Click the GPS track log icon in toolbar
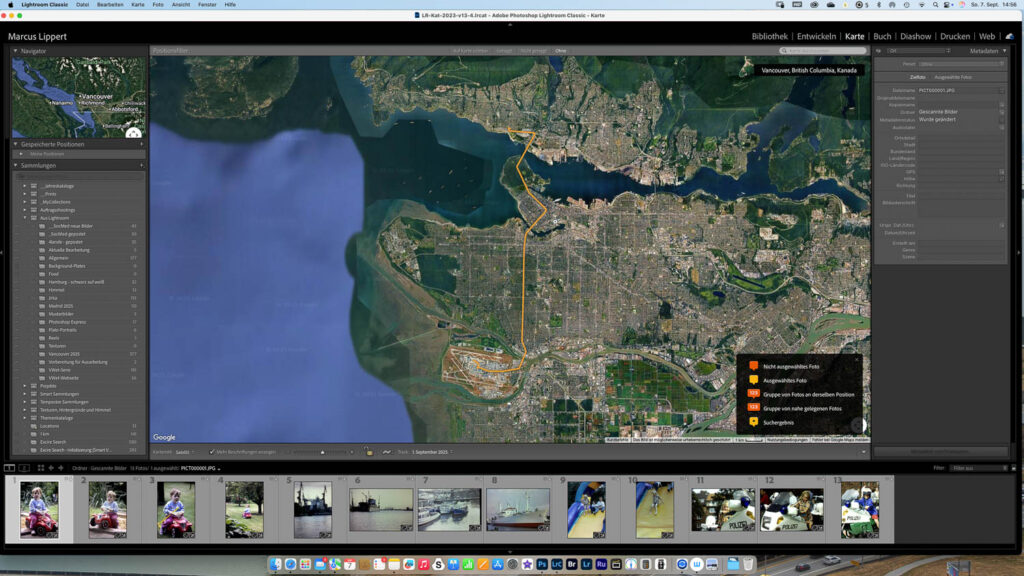The height and width of the screenshot is (576, 1024). pos(387,452)
